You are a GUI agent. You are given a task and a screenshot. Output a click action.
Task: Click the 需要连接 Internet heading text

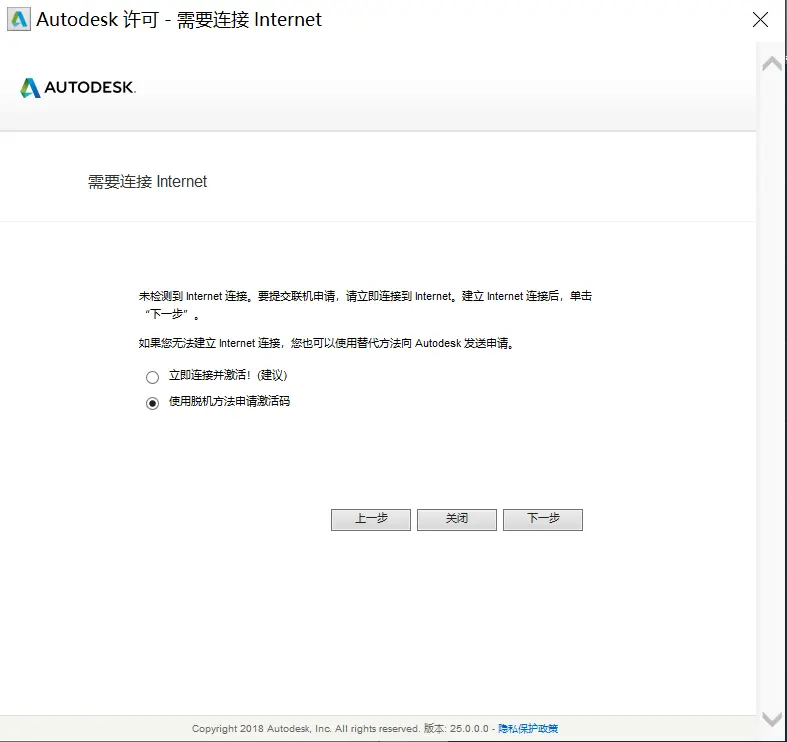point(148,181)
